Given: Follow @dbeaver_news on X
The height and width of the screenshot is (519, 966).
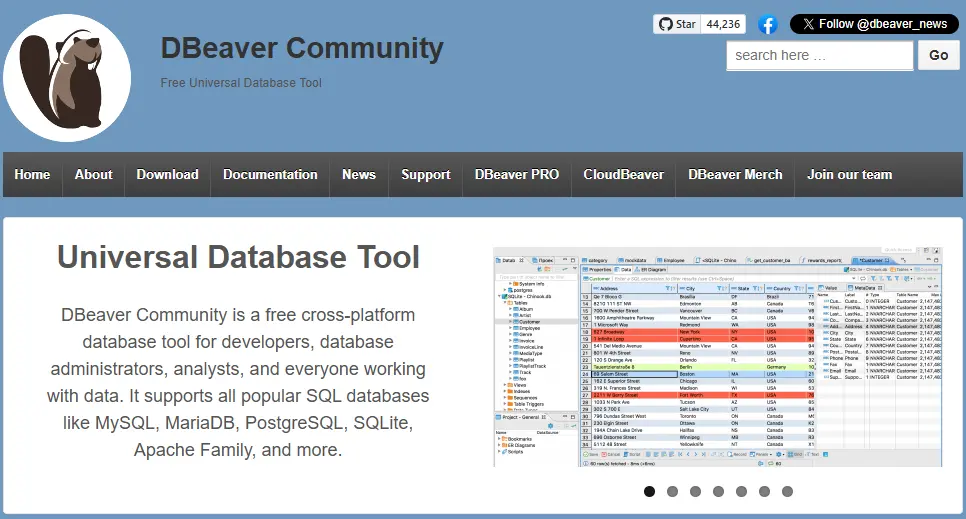Looking at the screenshot, I should pos(874,24).
